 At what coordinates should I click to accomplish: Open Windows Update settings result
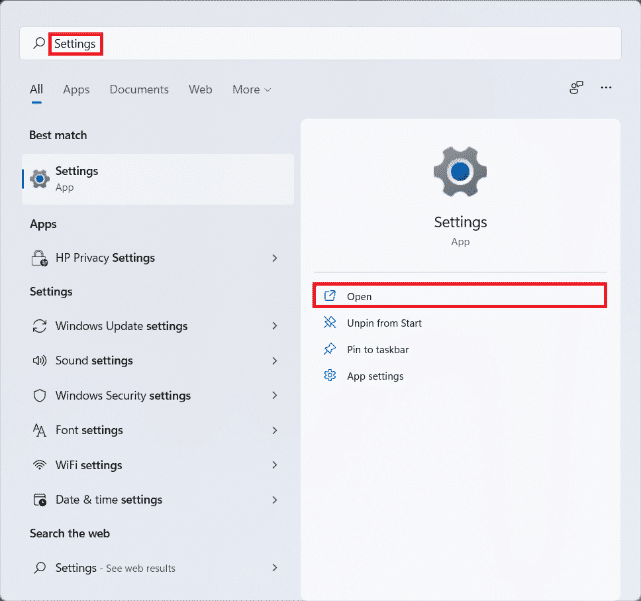(x=158, y=326)
